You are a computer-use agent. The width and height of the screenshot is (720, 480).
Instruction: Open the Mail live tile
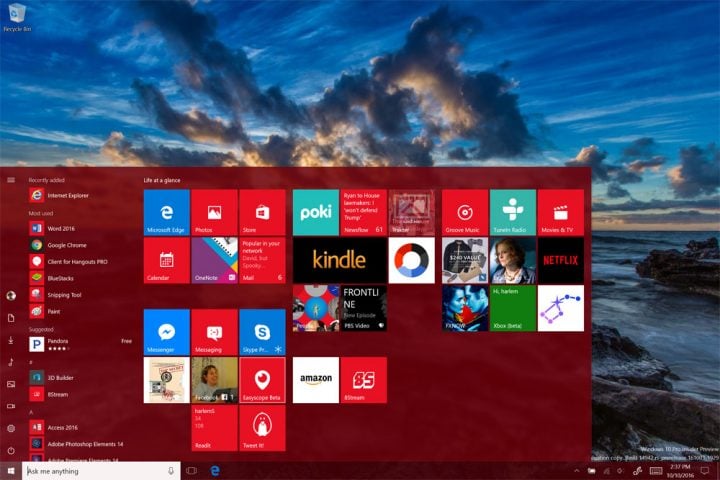tap(262, 260)
